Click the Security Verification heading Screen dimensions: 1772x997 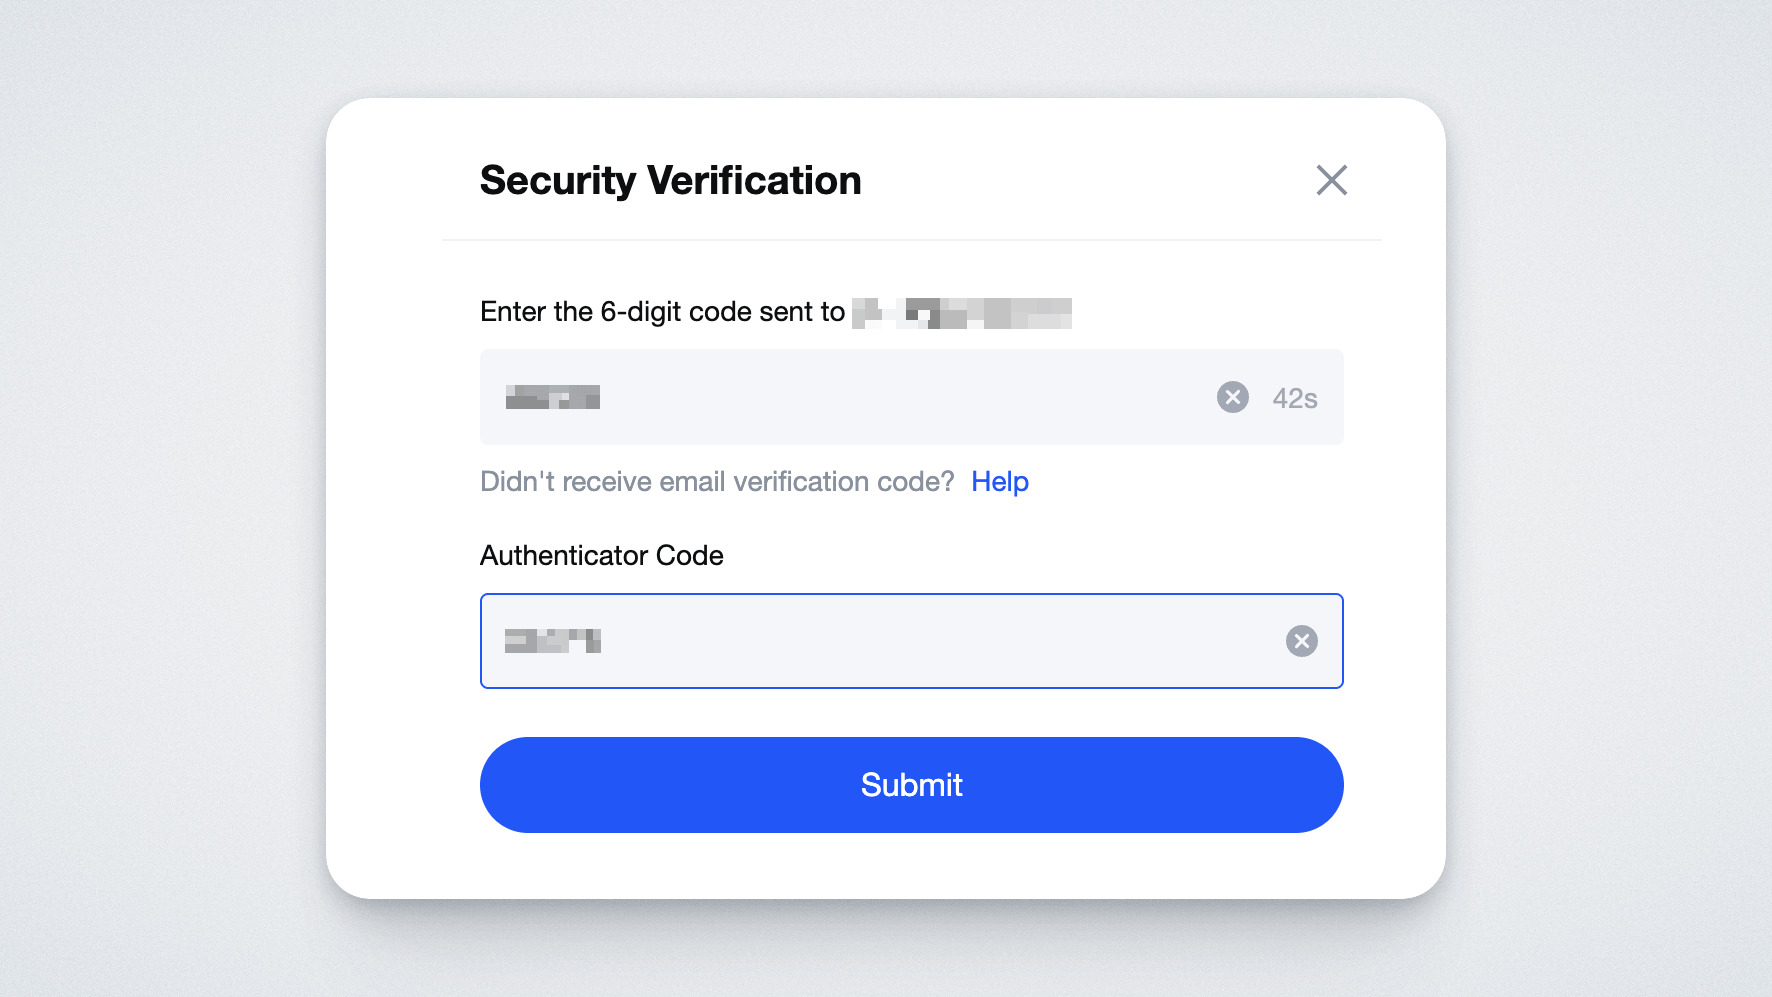click(x=670, y=181)
